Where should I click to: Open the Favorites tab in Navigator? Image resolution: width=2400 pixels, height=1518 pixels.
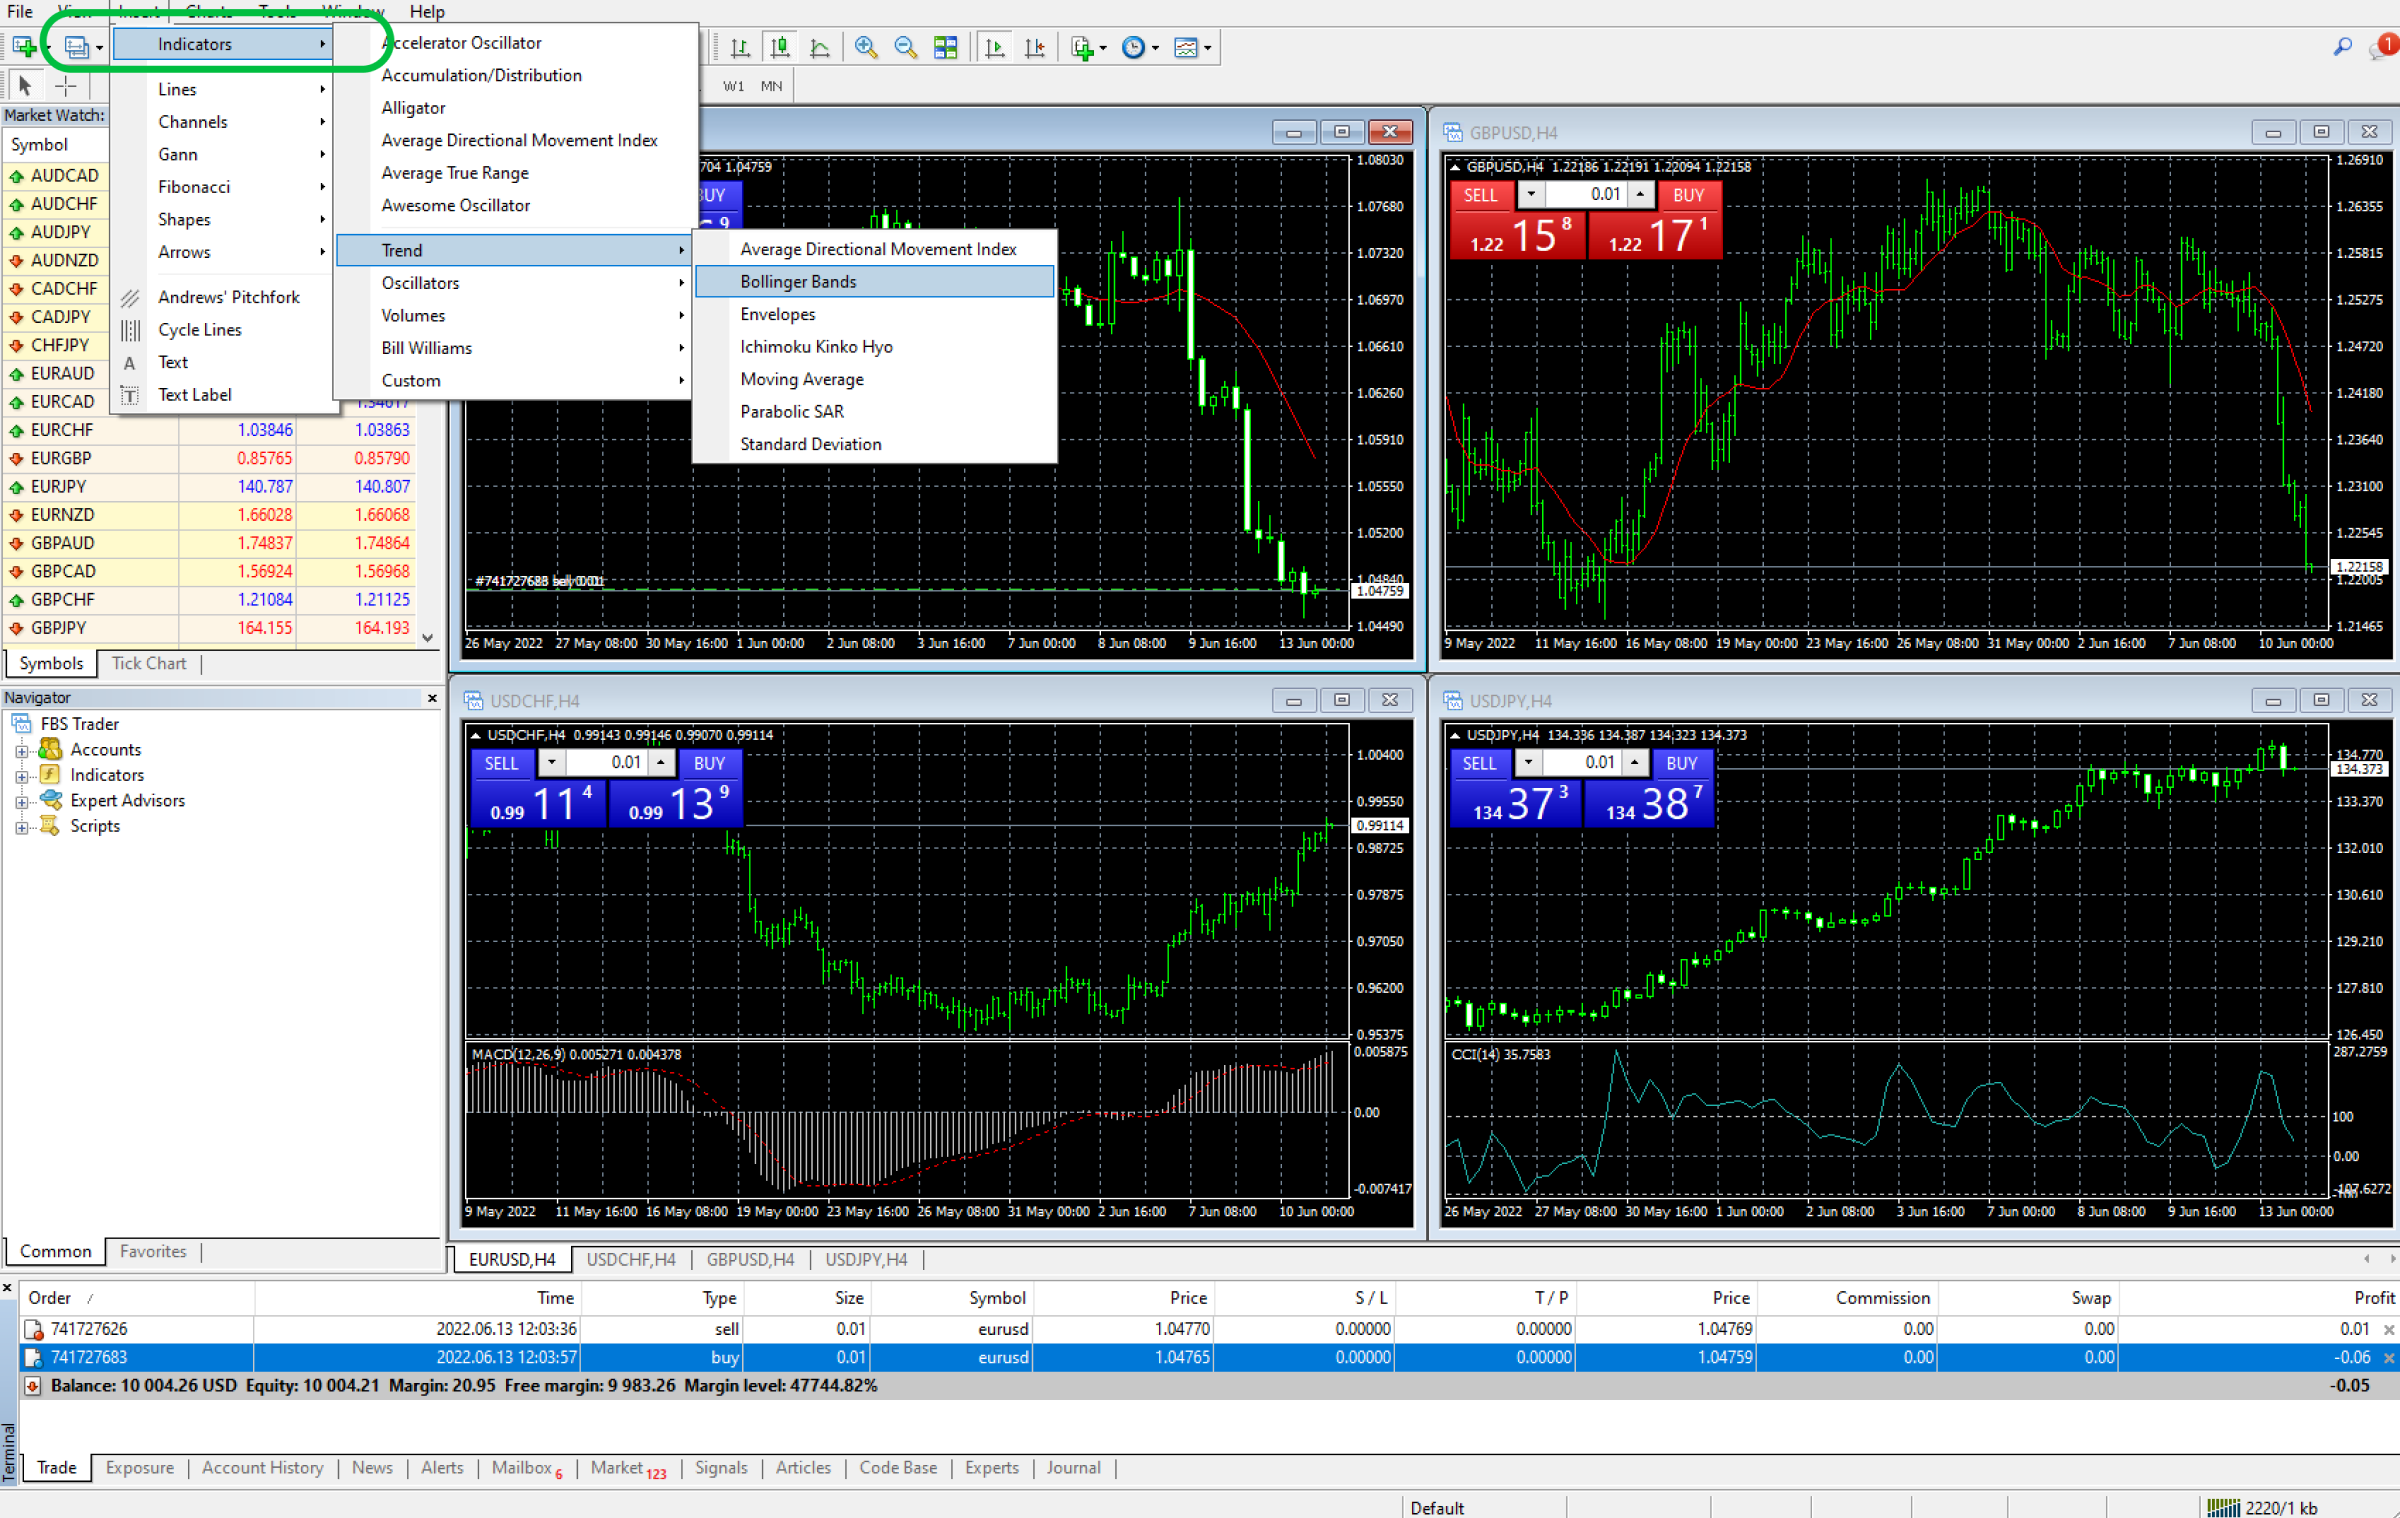pyautogui.click(x=153, y=1251)
